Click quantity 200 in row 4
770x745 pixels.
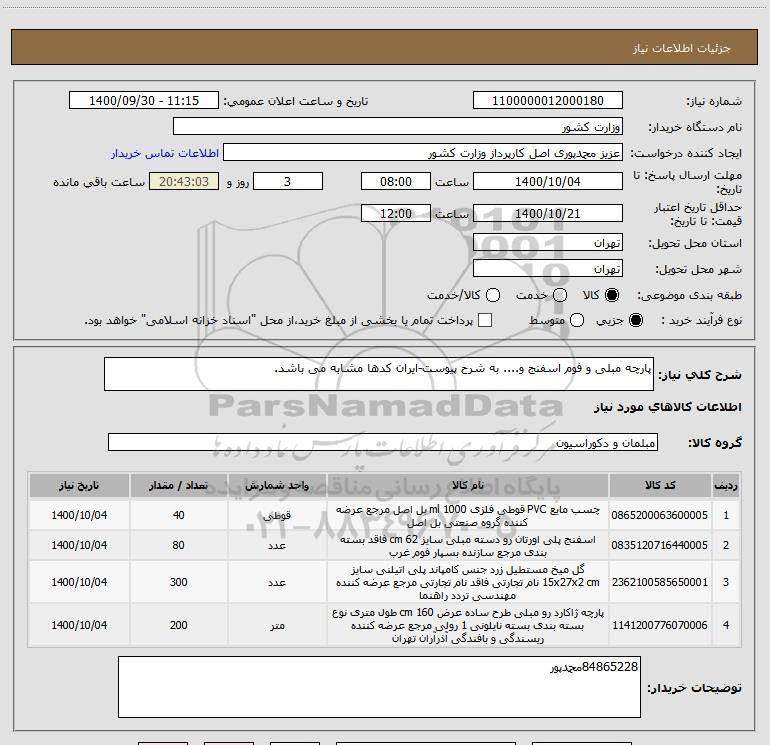point(178,625)
